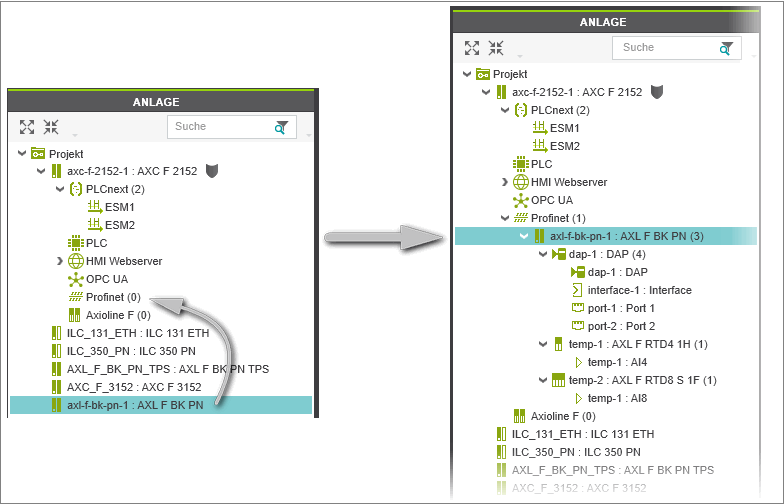This screenshot has height=504, width=784.
Task: Expand HMI Webserver in the right panel
Action: coord(505,182)
